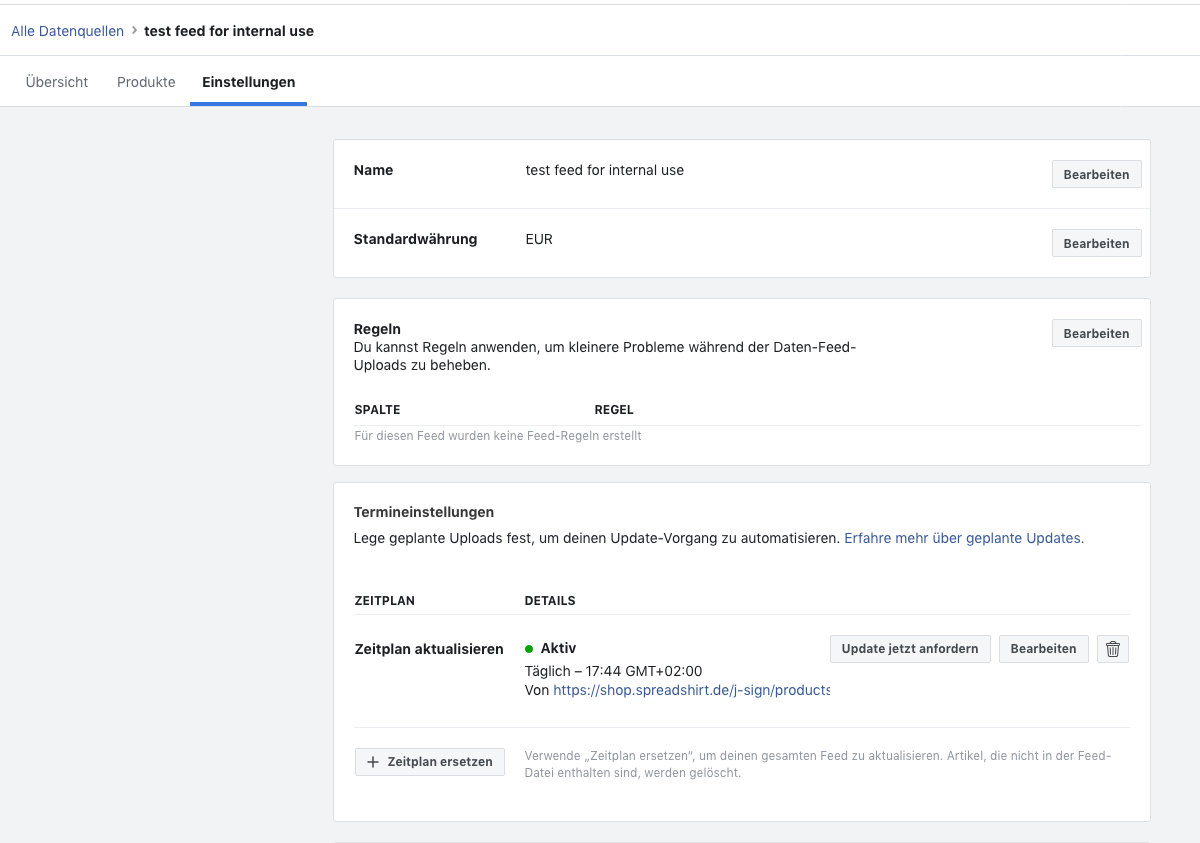This screenshot has width=1200, height=843.
Task: Click the green Aktiv status dot
Action: [529, 649]
